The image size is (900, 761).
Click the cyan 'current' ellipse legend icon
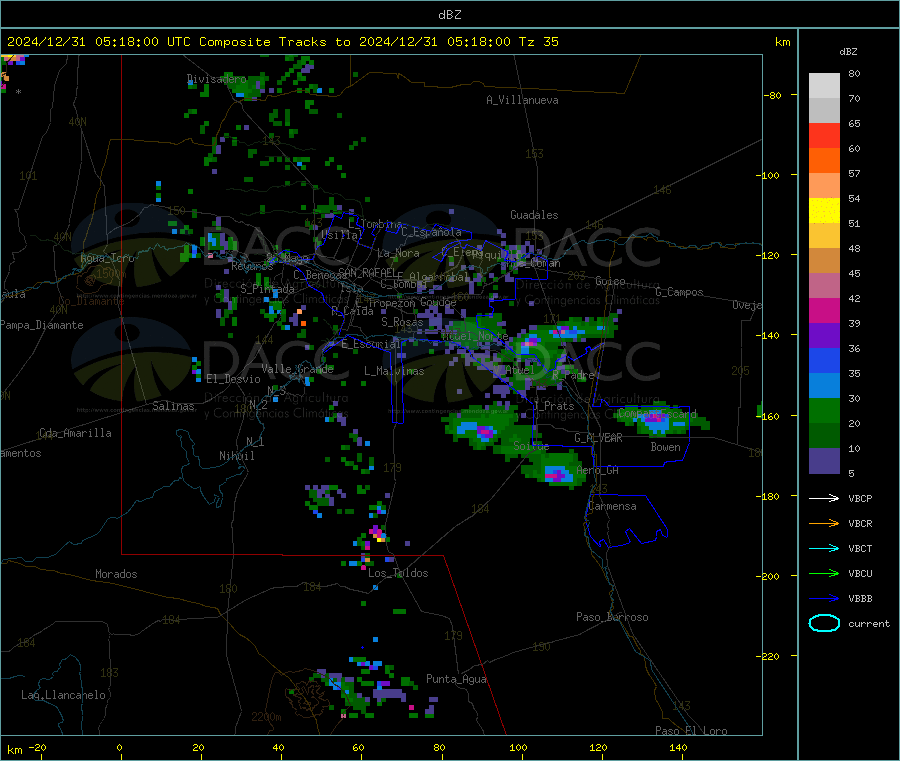click(824, 623)
